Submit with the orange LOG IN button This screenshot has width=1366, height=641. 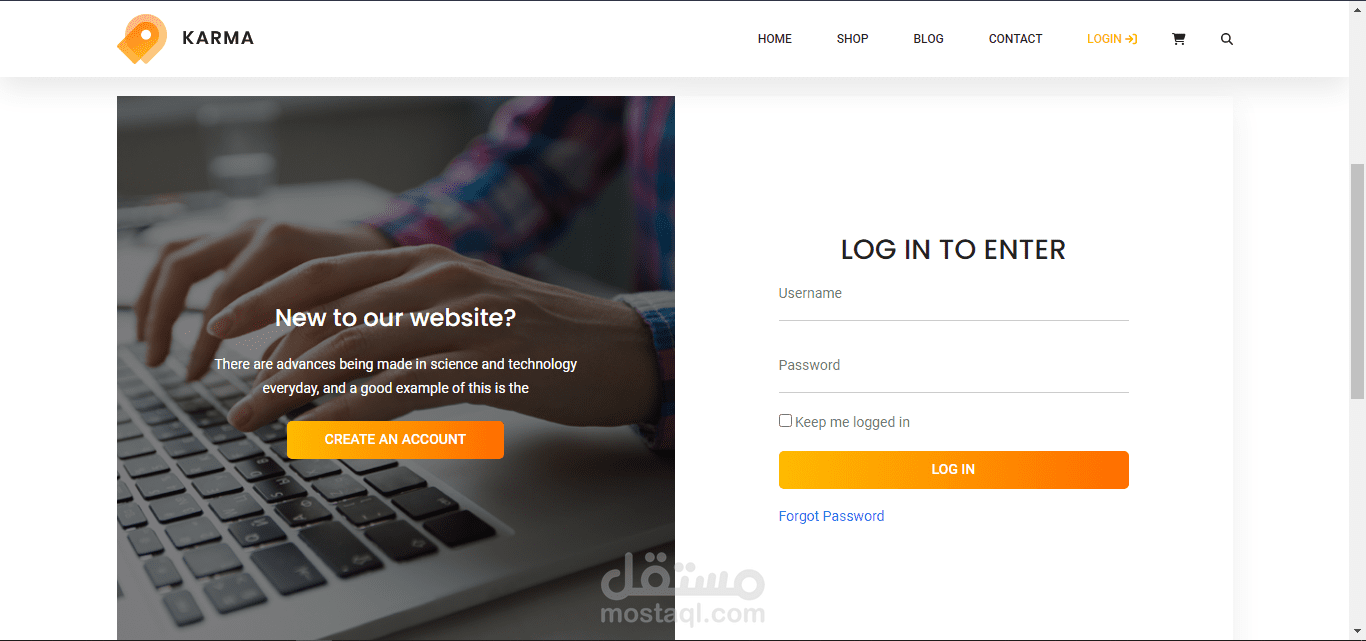point(954,470)
